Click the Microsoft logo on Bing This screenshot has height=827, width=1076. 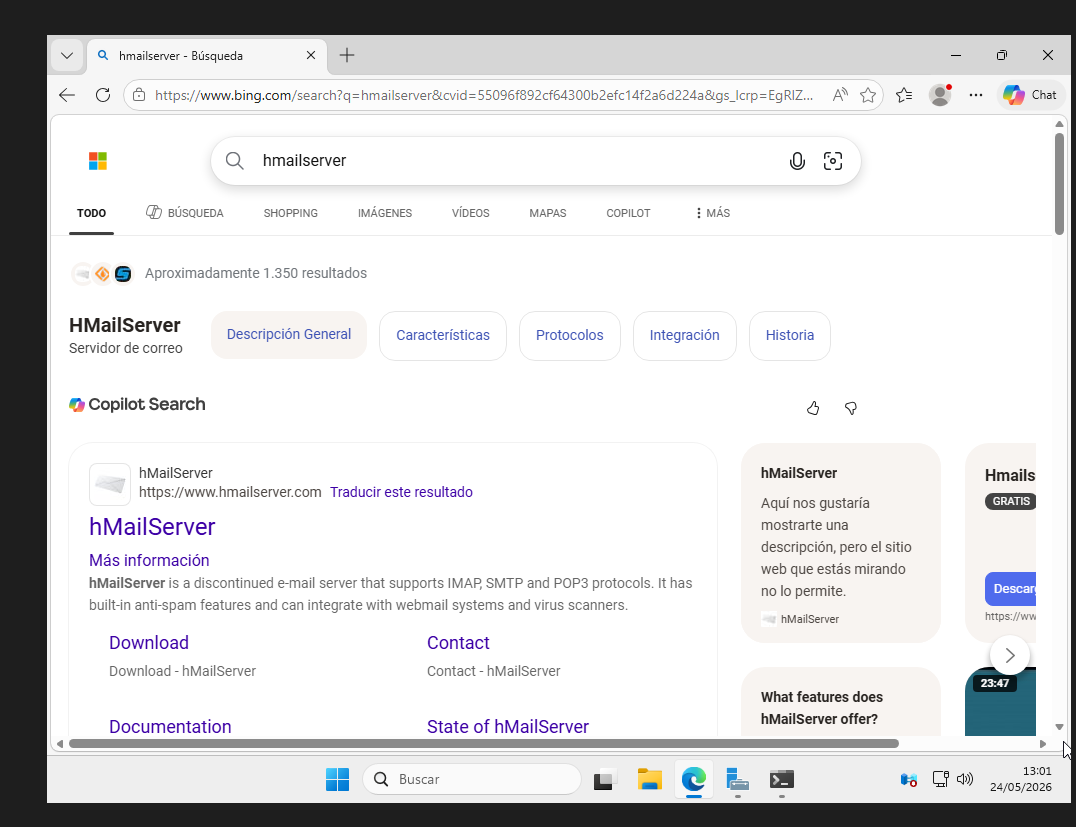click(x=98, y=161)
